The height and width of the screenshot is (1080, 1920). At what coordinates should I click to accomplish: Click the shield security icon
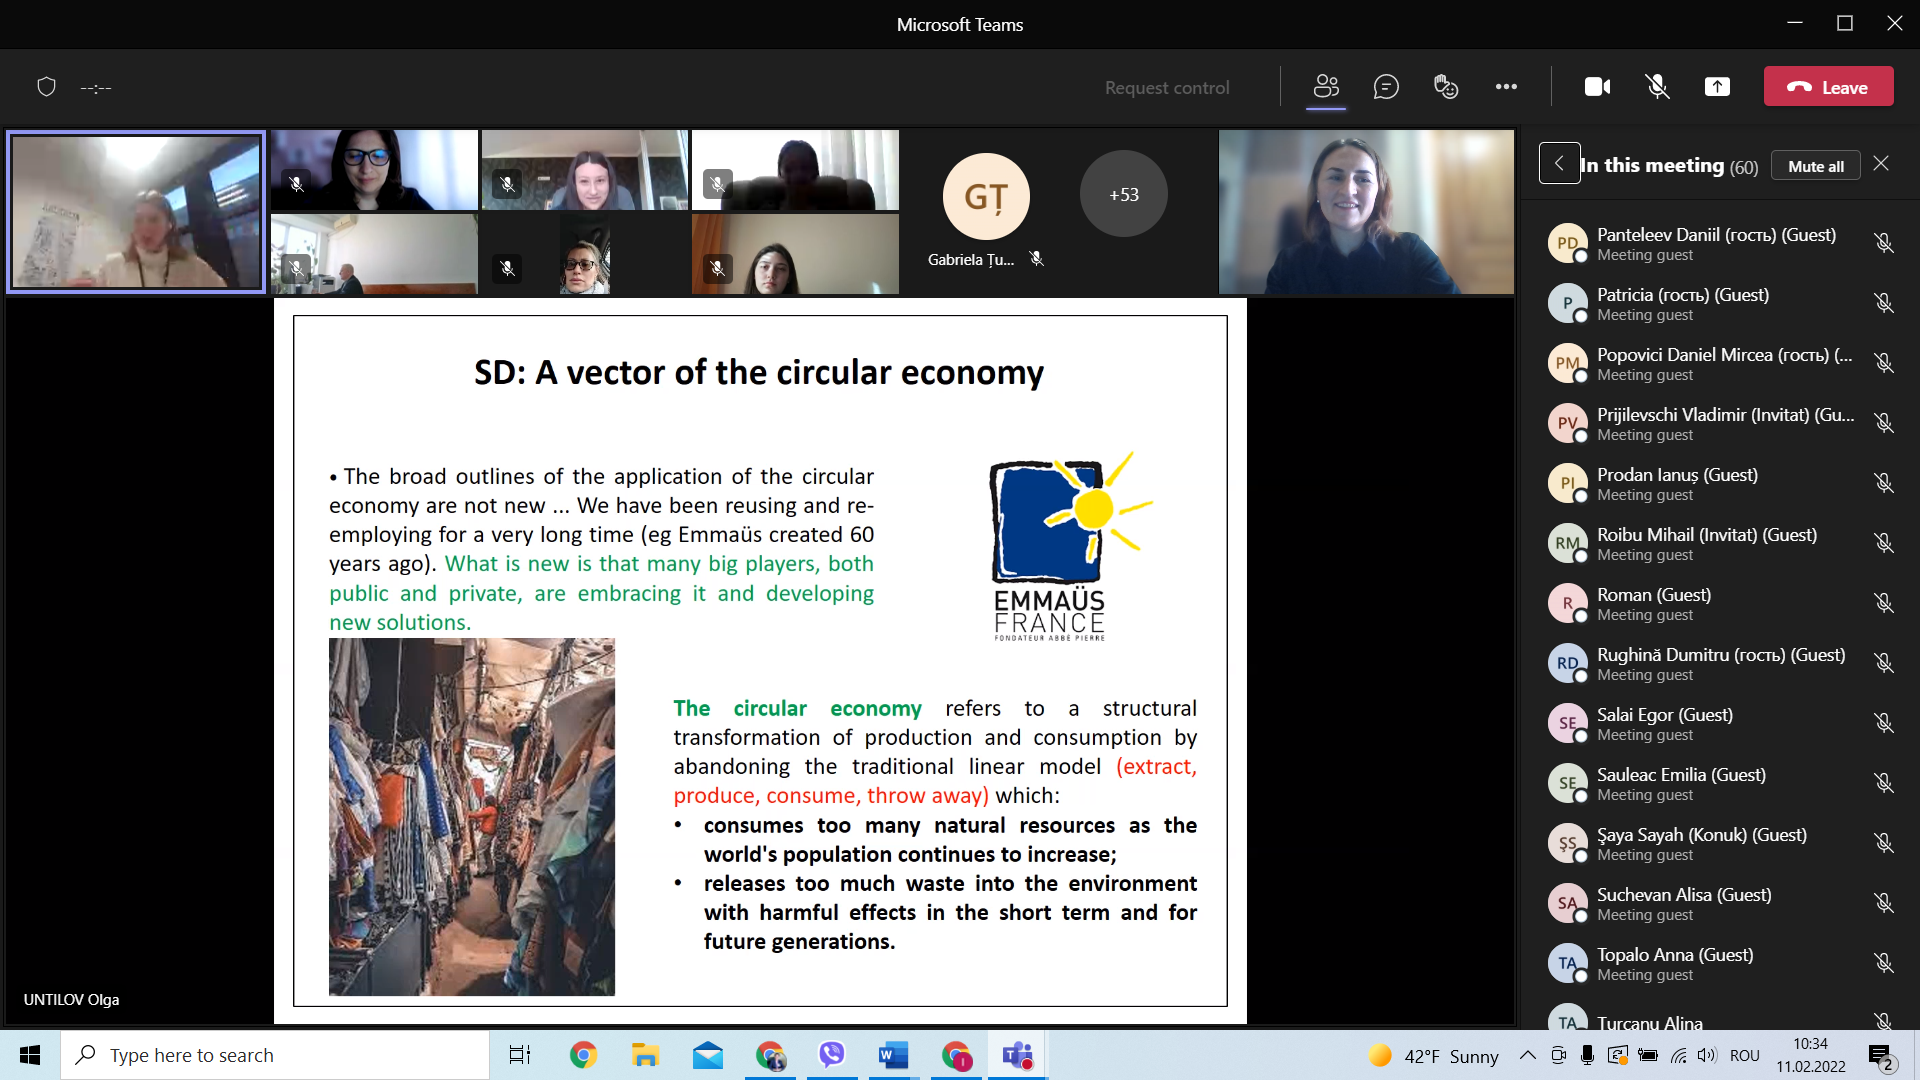[x=46, y=87]
